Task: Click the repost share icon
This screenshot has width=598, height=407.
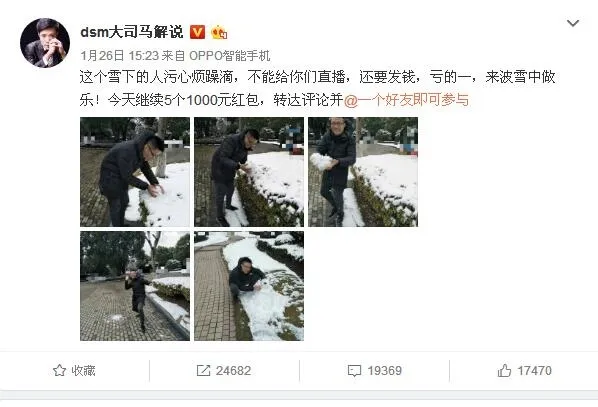Action: (x=203, y=370)
